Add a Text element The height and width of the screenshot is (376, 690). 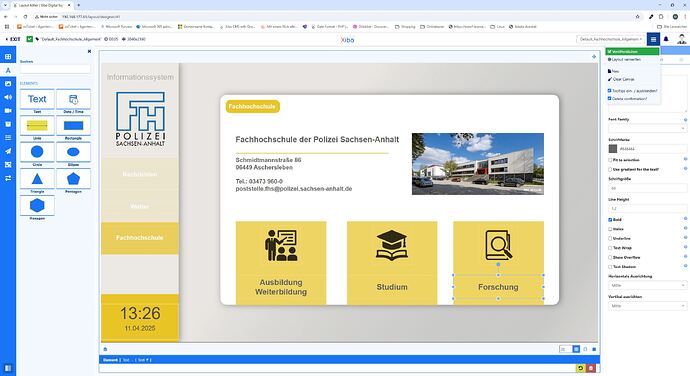pyautogui.click(x=37, y=99)
